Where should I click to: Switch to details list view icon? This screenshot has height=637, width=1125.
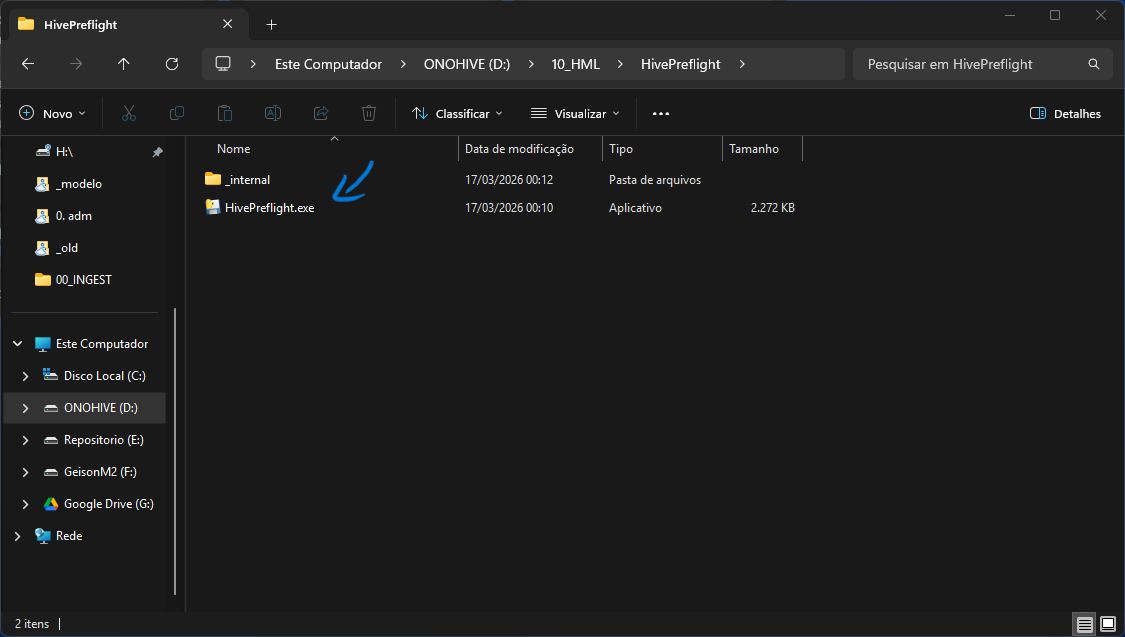(1085, 625)
